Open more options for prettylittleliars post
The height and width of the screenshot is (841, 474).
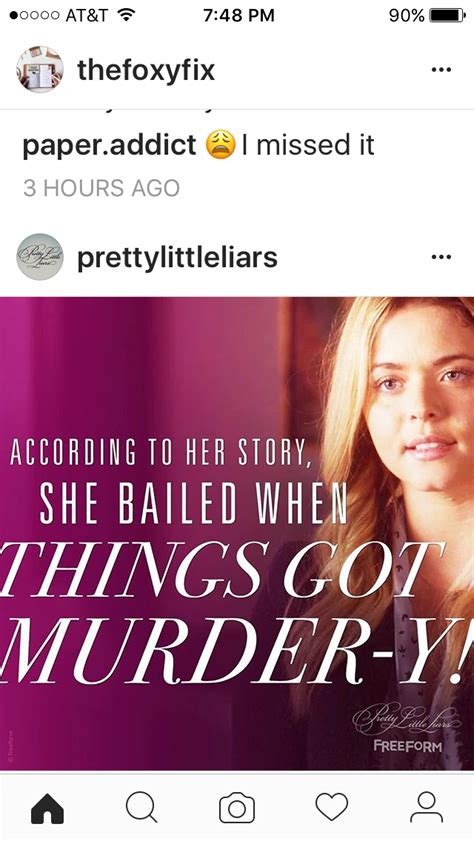(x=441, y=257)
